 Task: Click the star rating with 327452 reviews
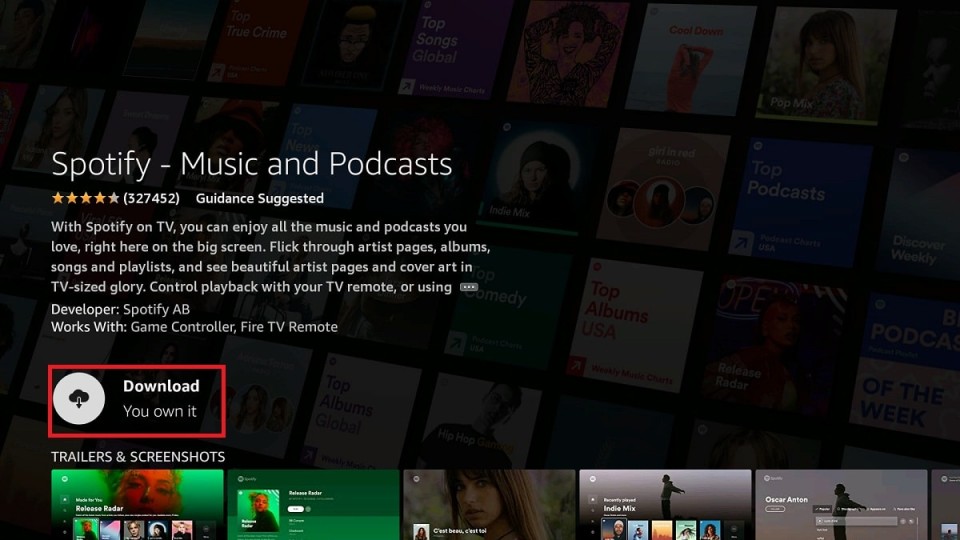[115, 198]
